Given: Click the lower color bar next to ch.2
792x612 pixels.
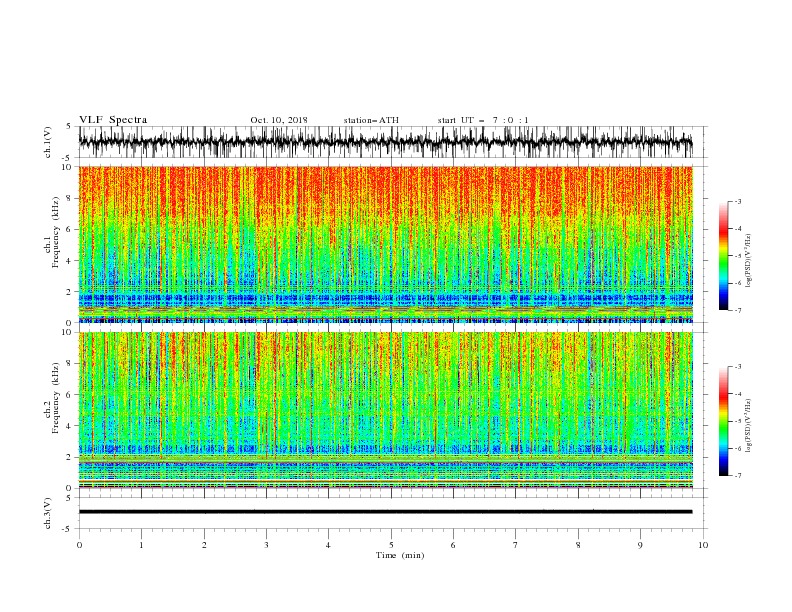Looking at the screenshot, I should coord(723,421).
